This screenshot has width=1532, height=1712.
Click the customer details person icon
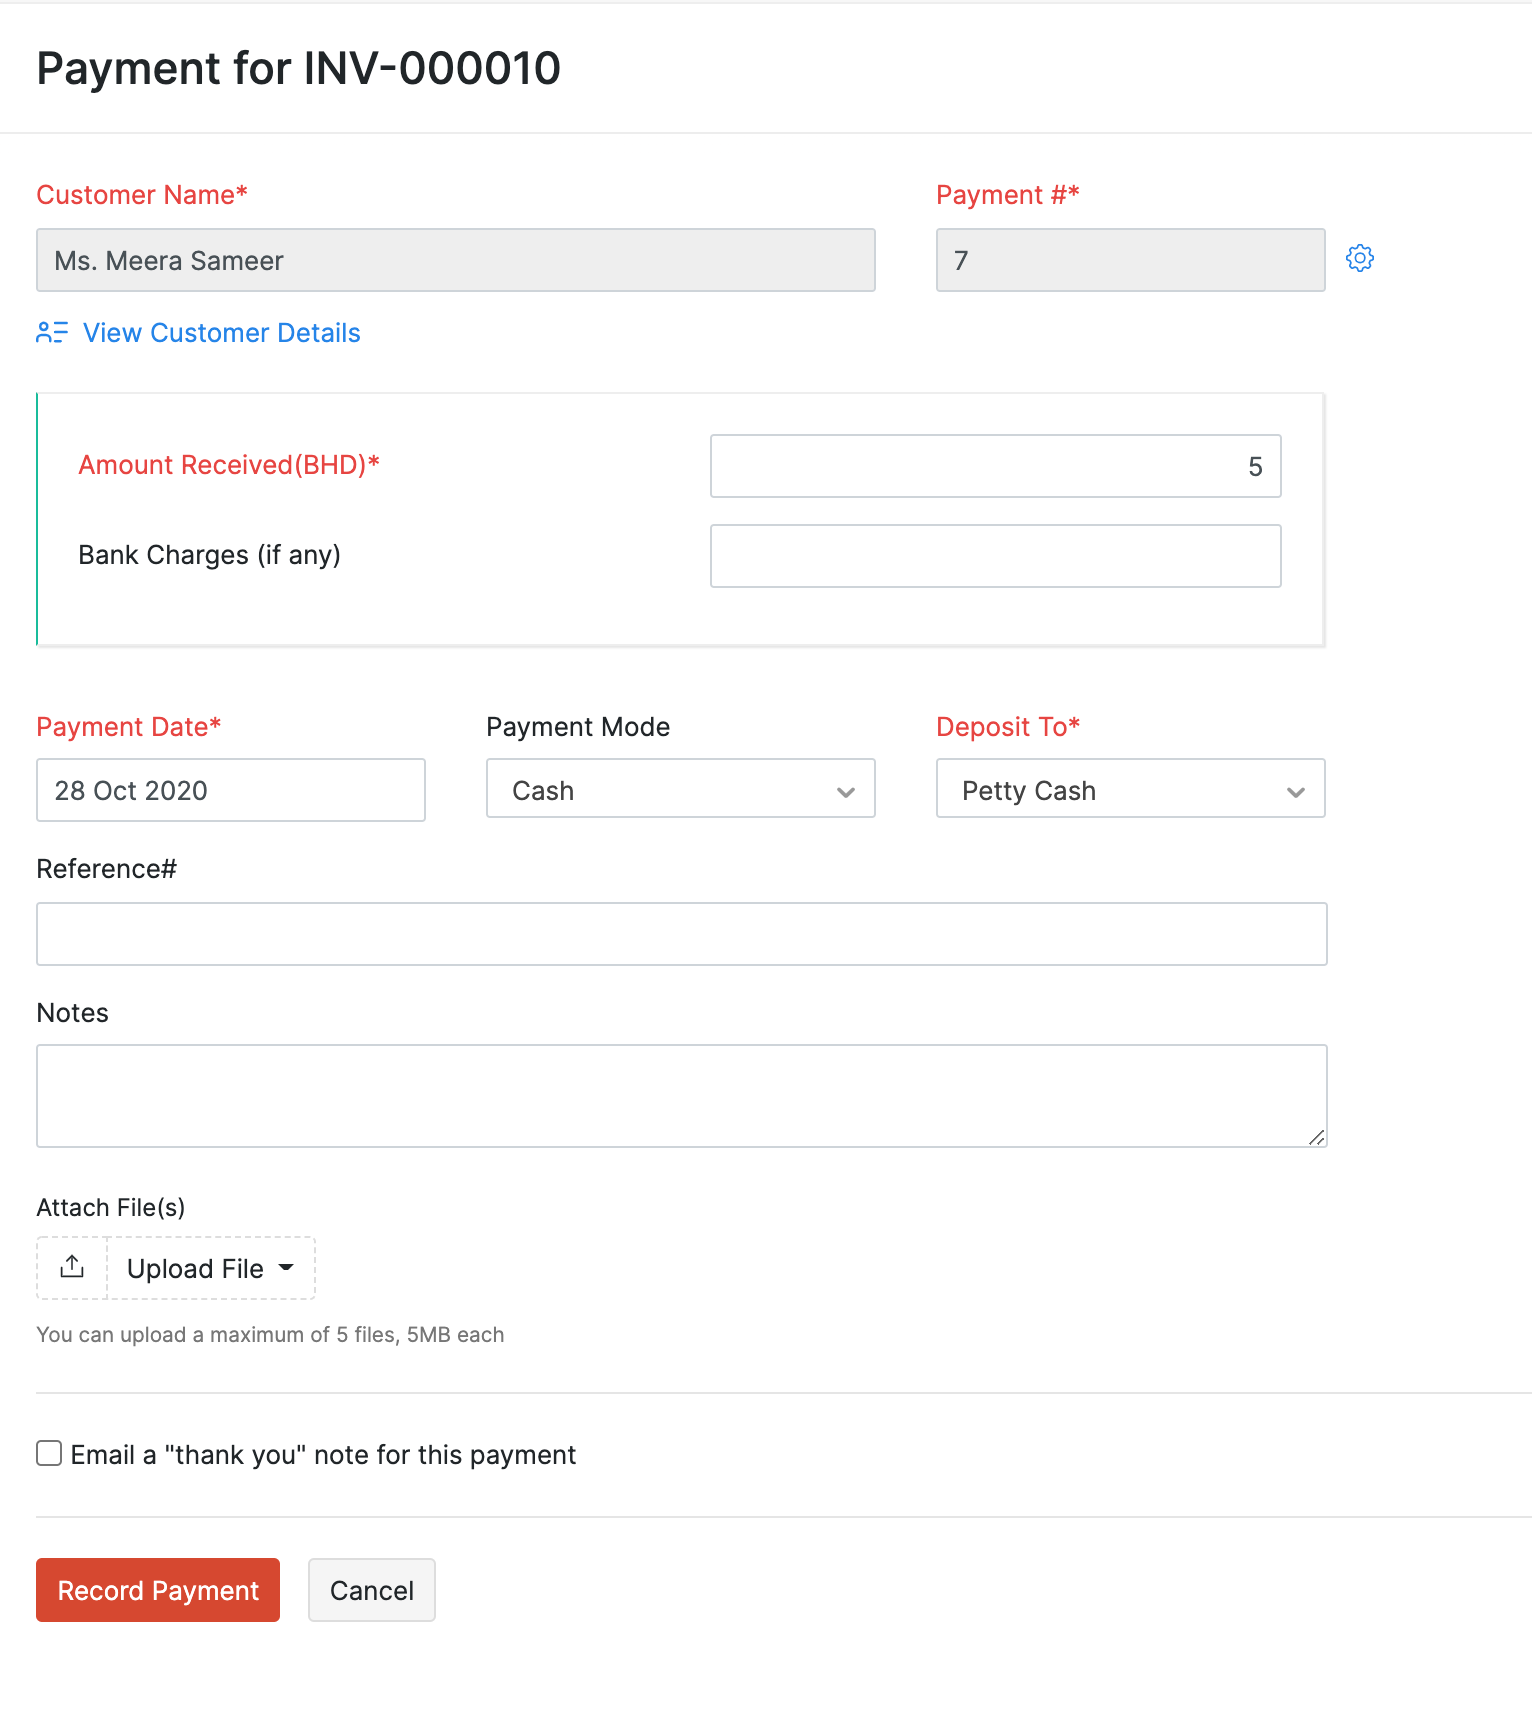click(51, 333)
